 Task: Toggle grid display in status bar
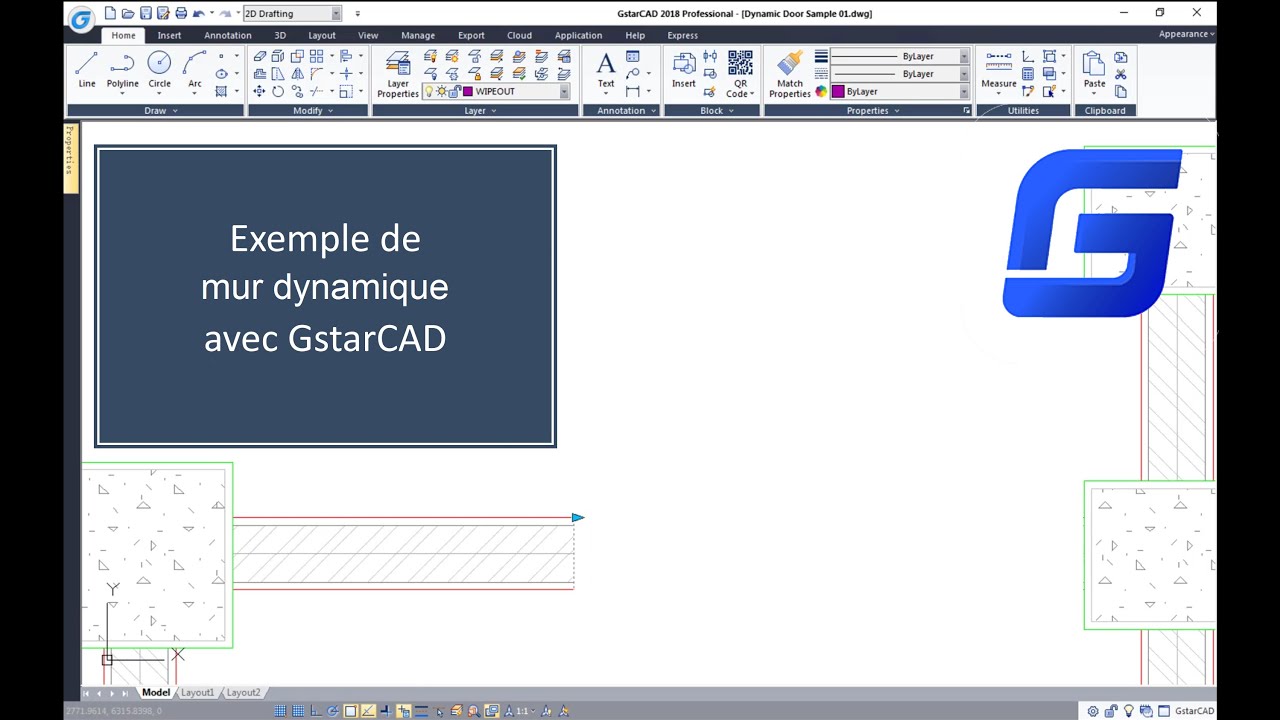(298, 711)
